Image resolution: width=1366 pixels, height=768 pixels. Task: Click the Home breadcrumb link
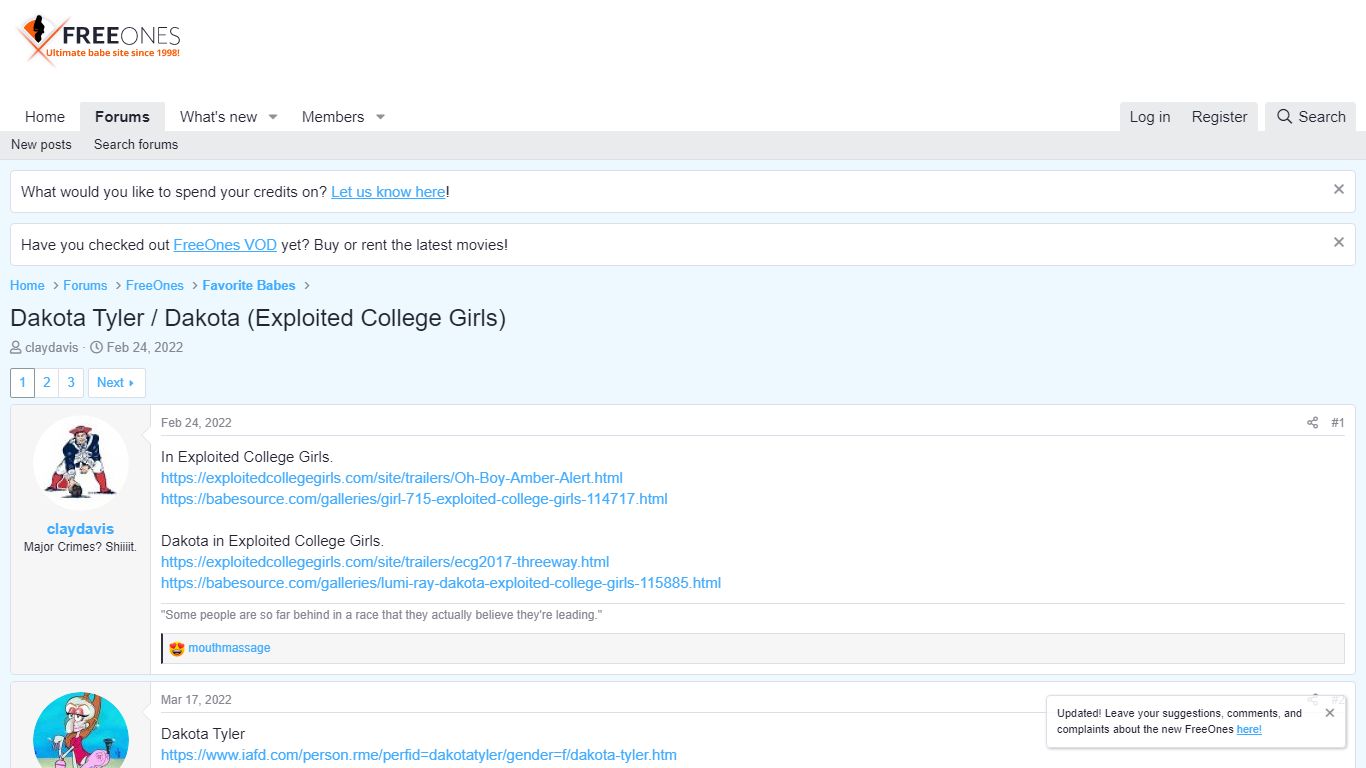click(x=27, y=286)
